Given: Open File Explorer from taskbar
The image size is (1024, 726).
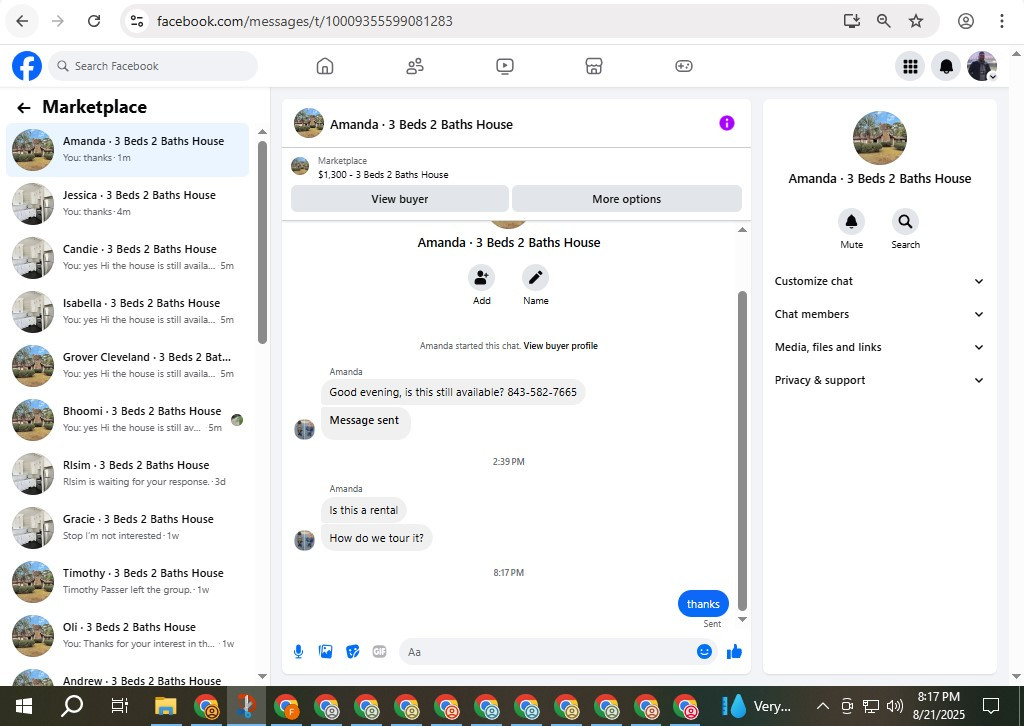Looking at the screenshot, I should pos(166,706).
